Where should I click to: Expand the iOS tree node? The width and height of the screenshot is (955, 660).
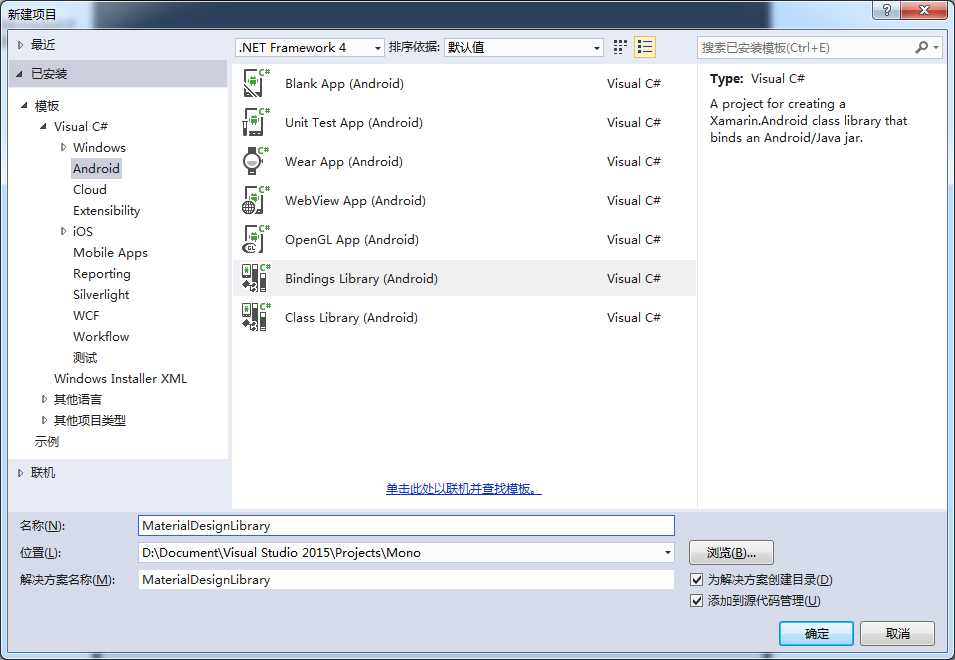tap(63, 231)
